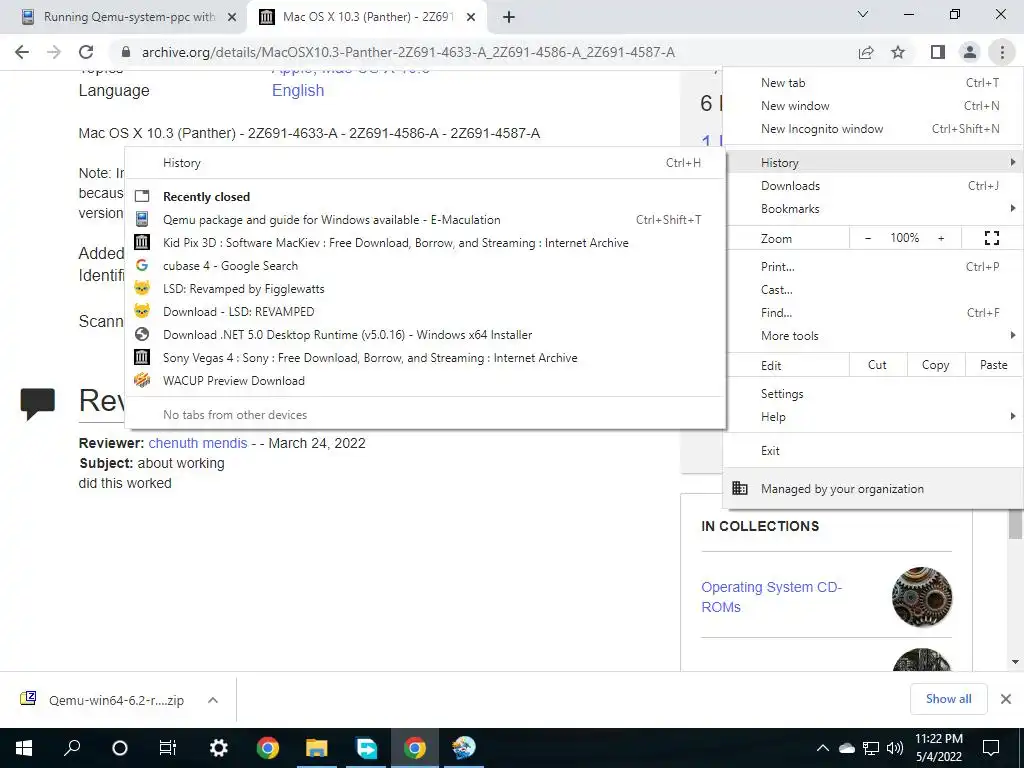The width and height of the screenshot is (1024, 768).
Task: Open the Windows Start menu
Action: click(x=24, y=748)
